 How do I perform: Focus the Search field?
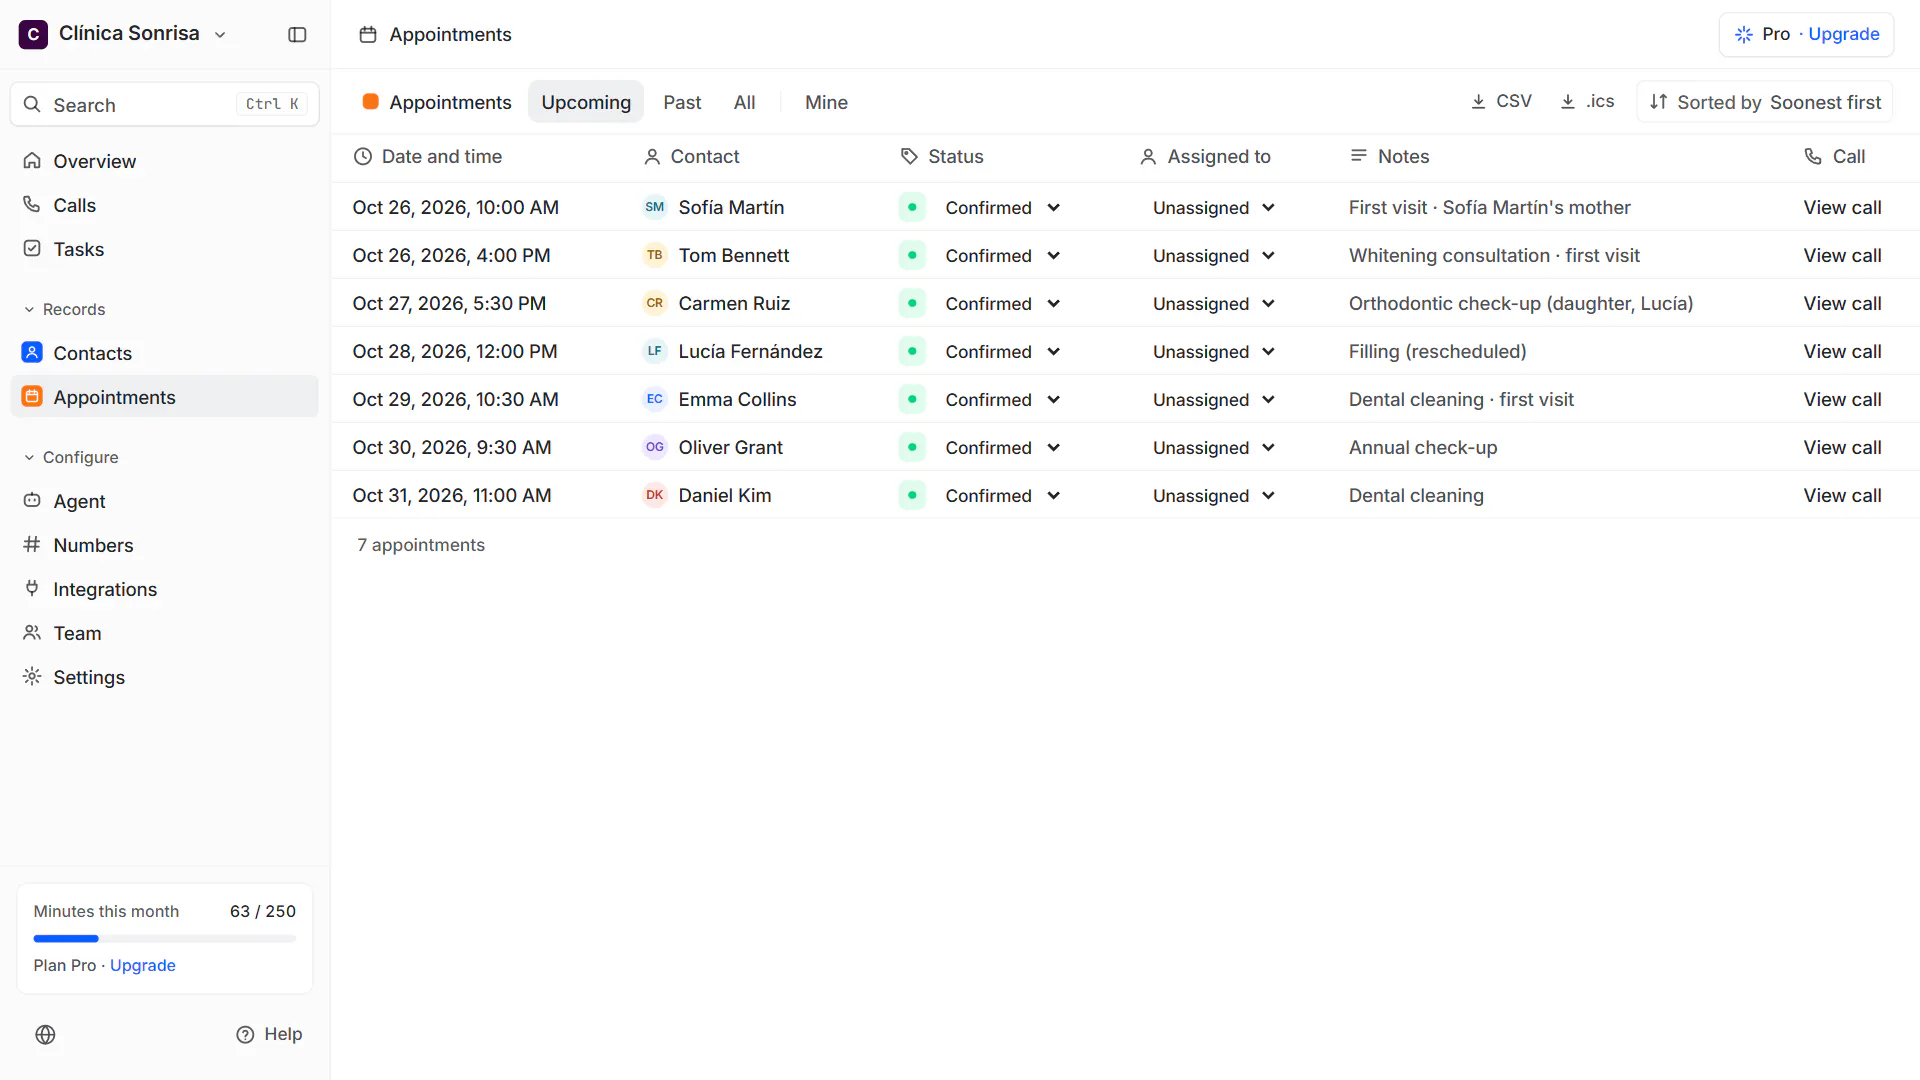coord(164,104)
